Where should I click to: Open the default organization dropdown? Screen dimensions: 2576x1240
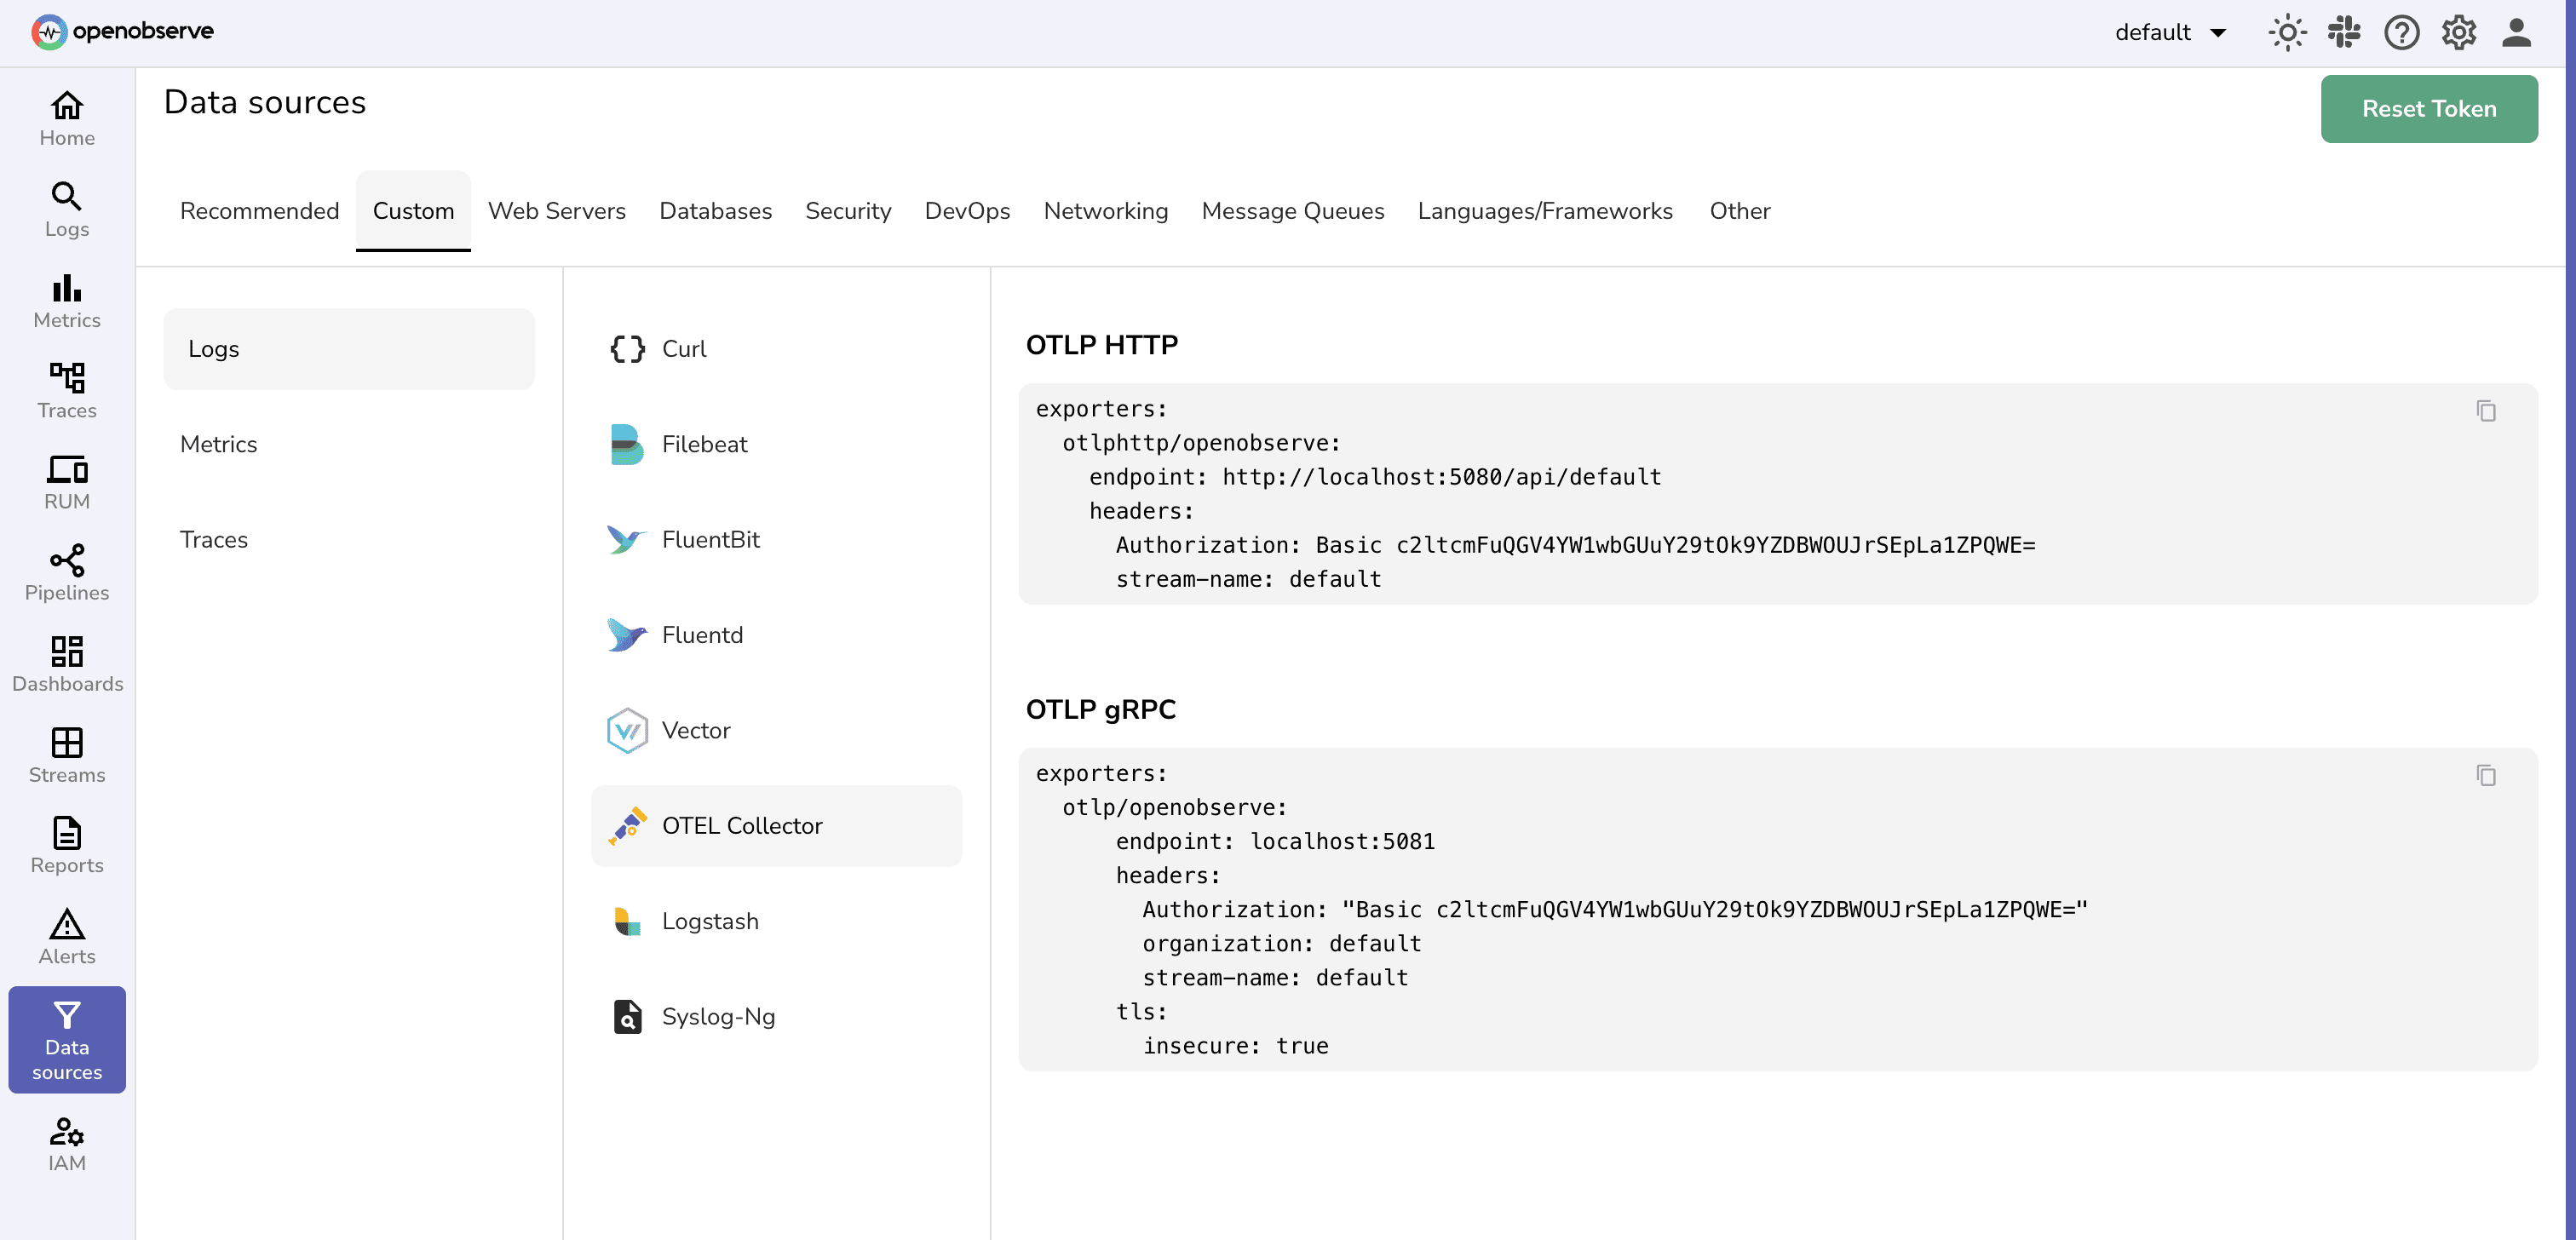(x=2170, y=32)
